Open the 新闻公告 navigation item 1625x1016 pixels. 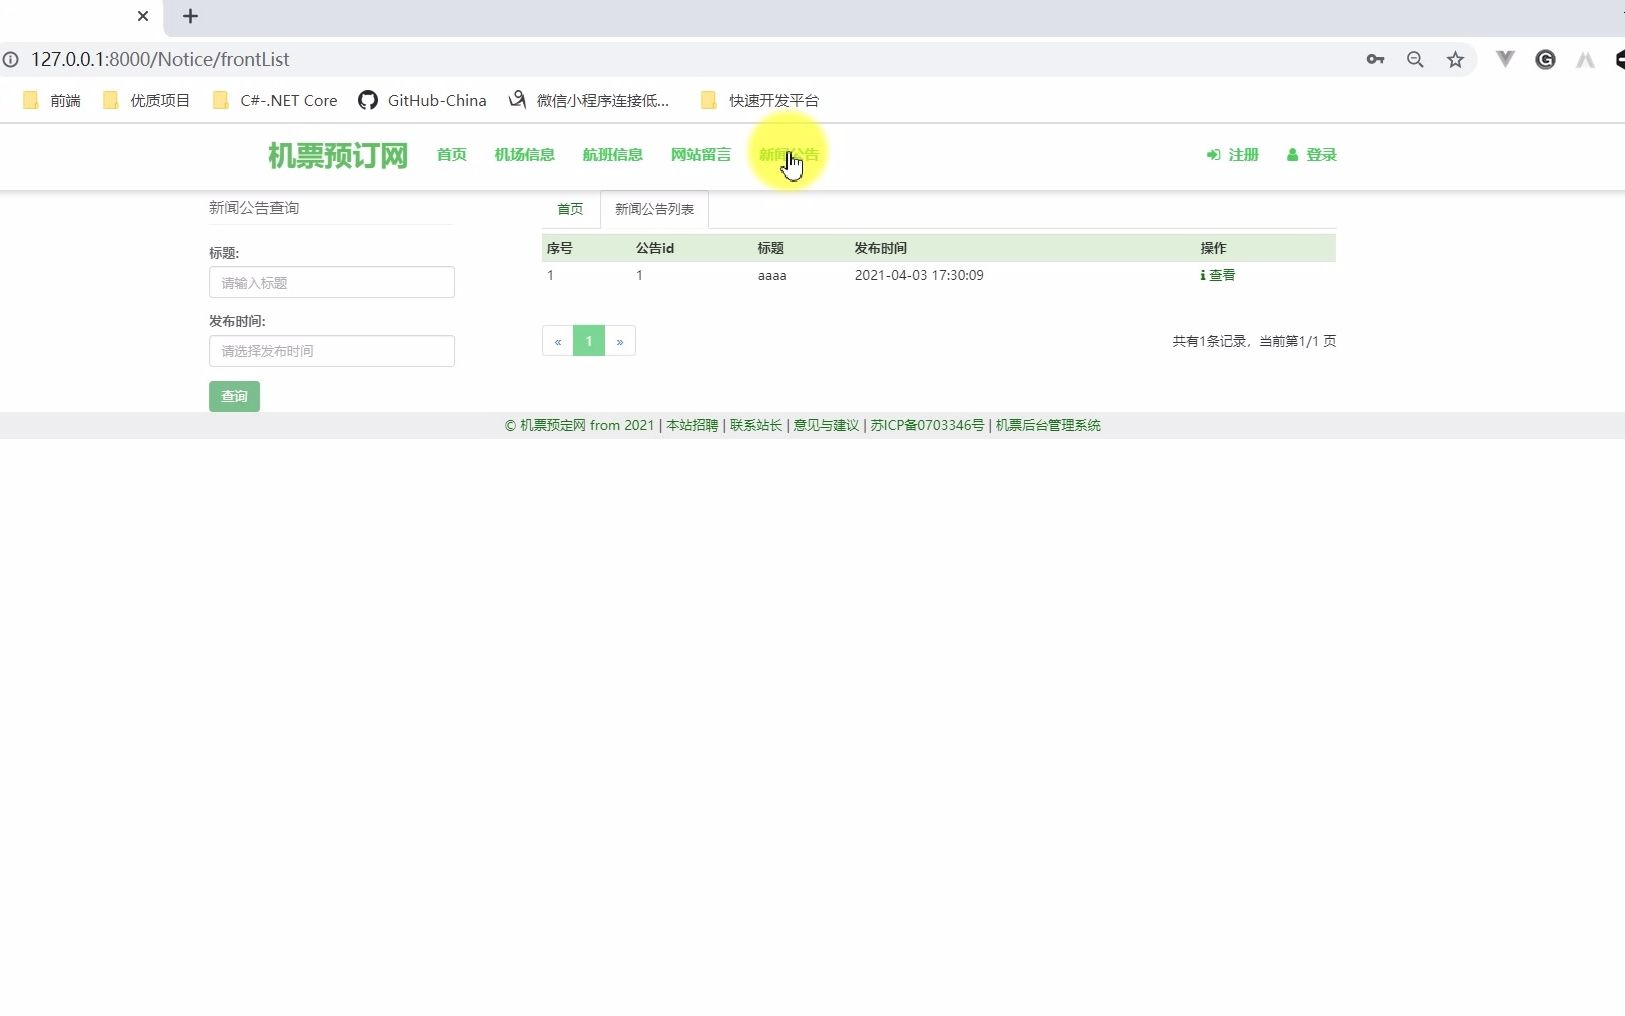(x=789, y=155)
